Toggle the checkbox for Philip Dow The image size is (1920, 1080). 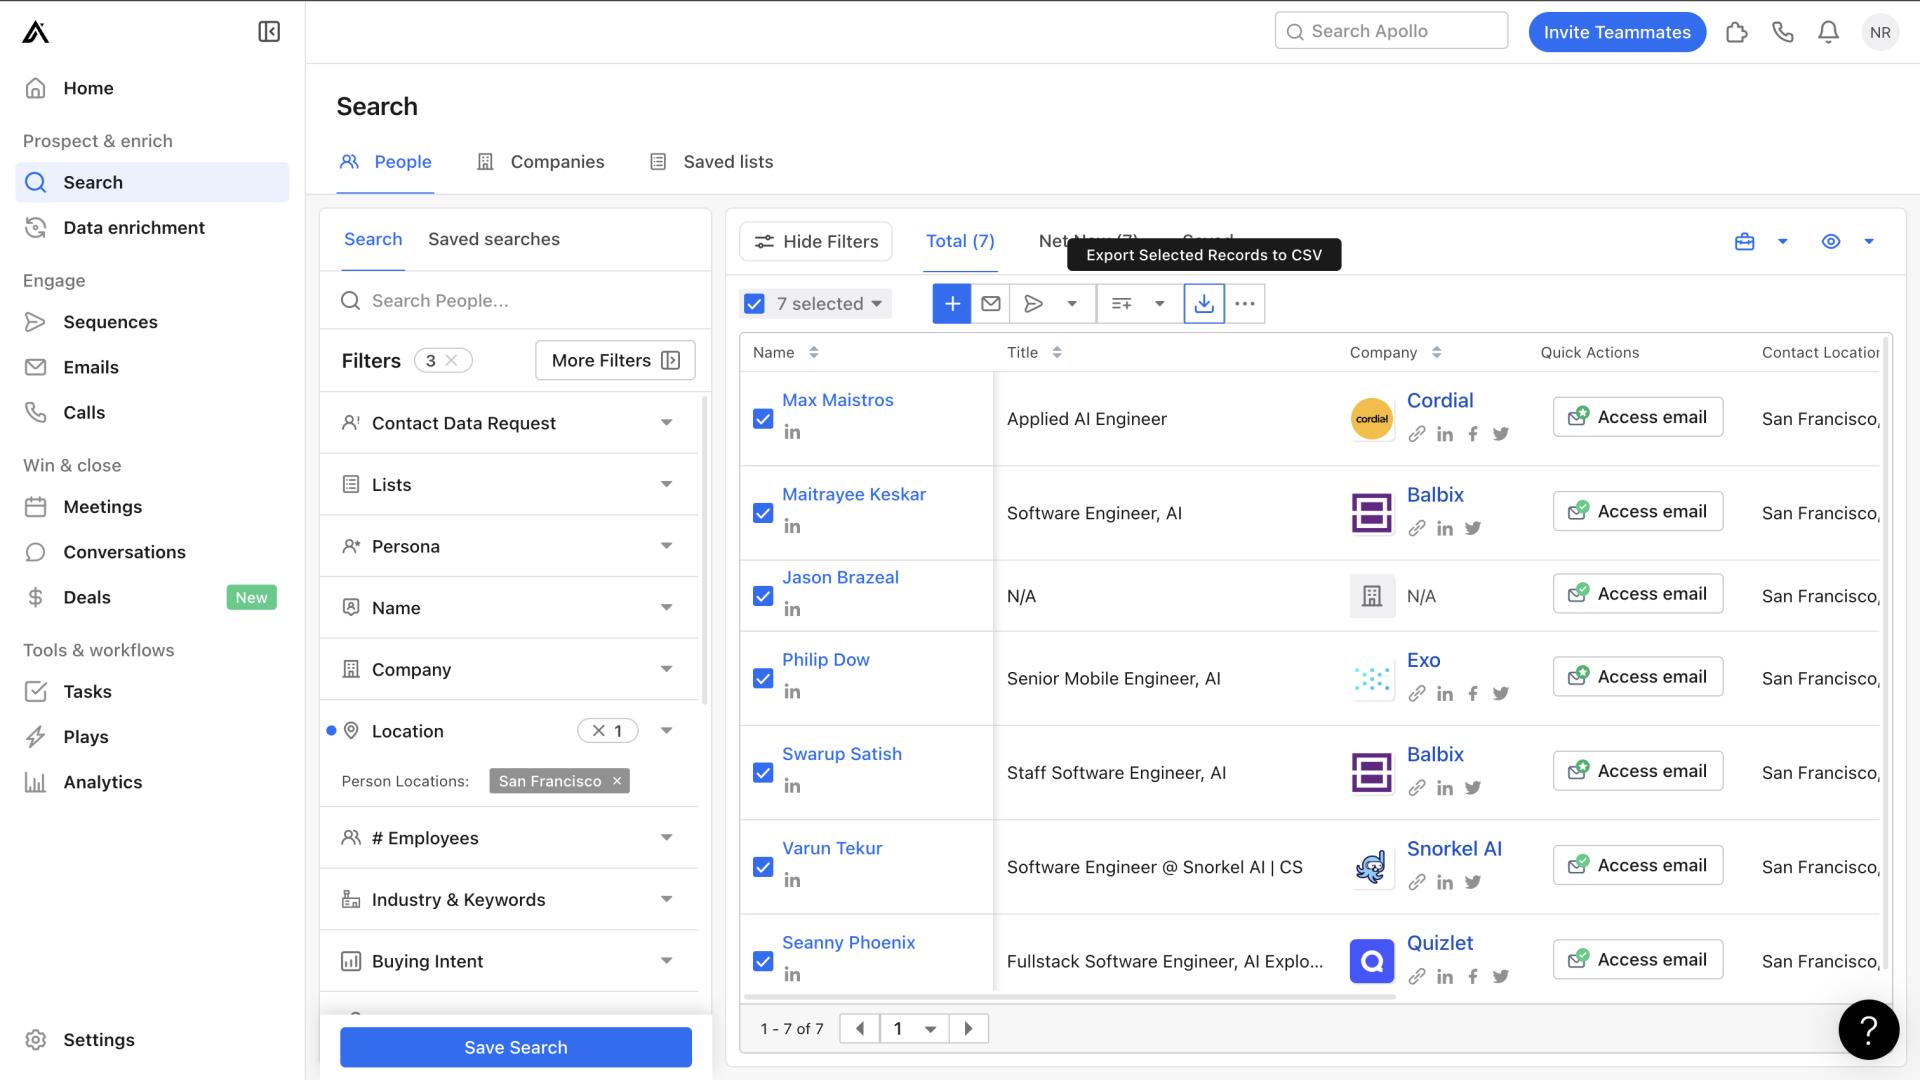(x=762, y=678)
